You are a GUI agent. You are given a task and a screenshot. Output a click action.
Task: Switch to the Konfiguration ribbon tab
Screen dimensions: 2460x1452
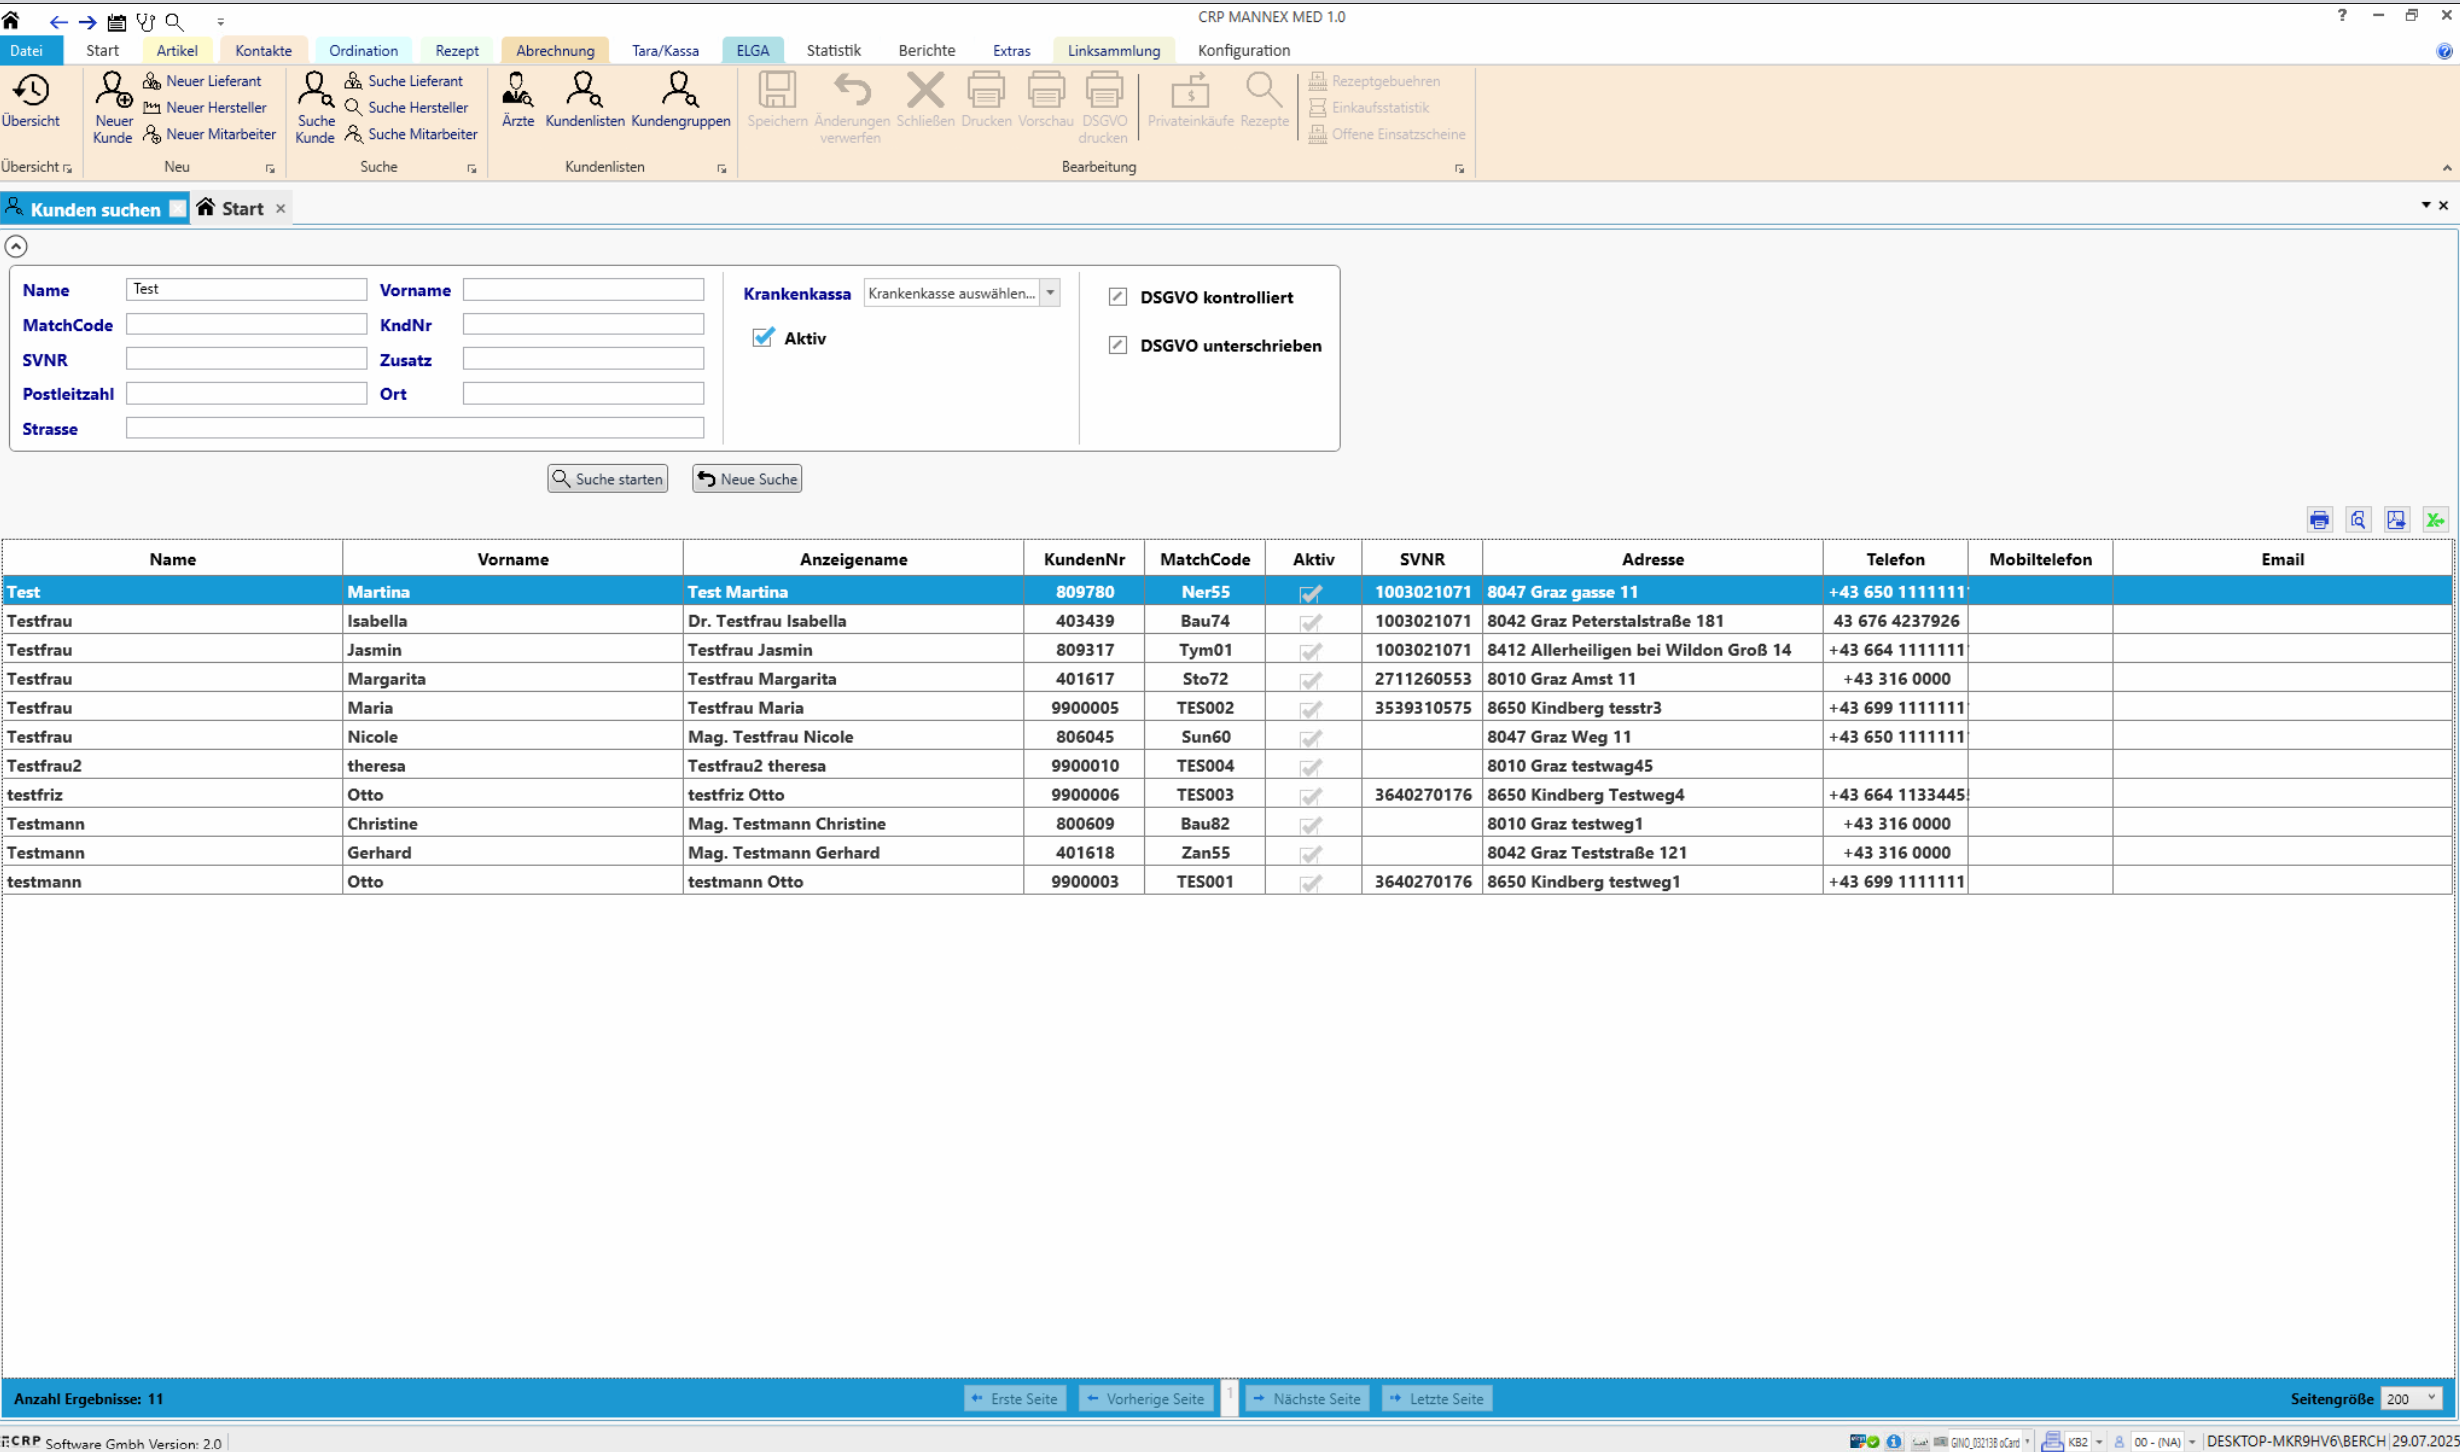pyautogui.click(x=1244, y=50)
